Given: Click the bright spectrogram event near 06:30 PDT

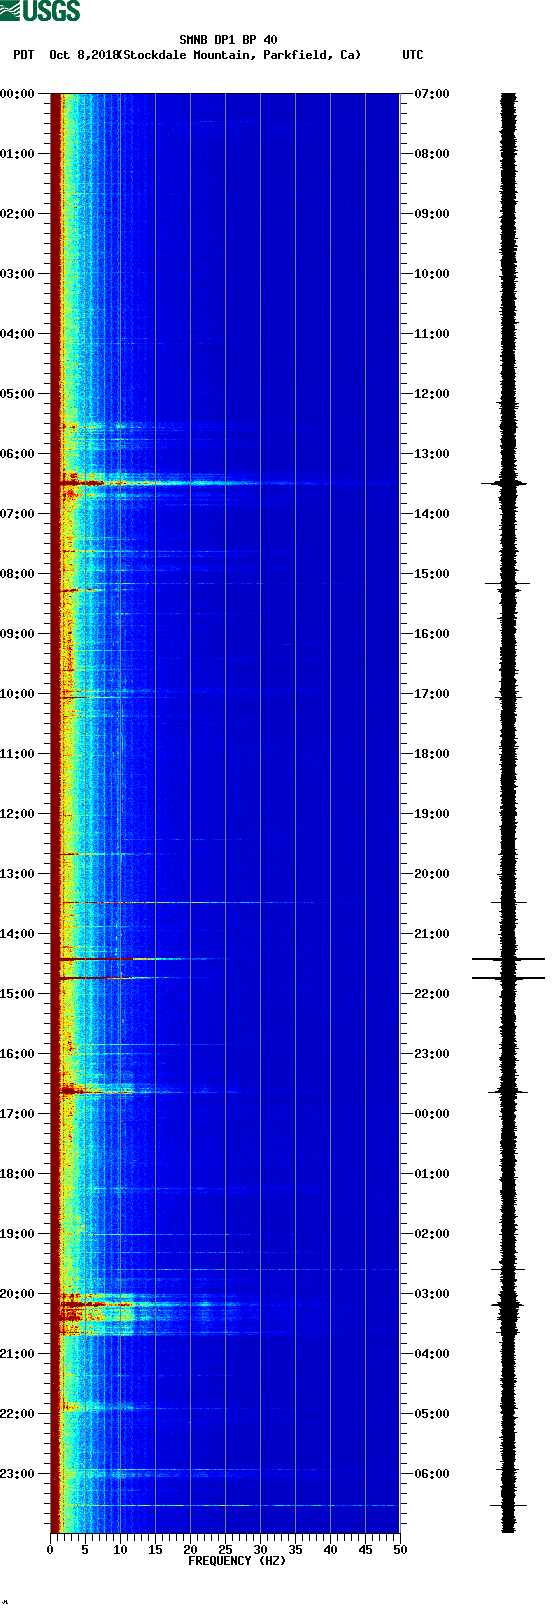Looking at the screenshot, I should pos(160,483).
